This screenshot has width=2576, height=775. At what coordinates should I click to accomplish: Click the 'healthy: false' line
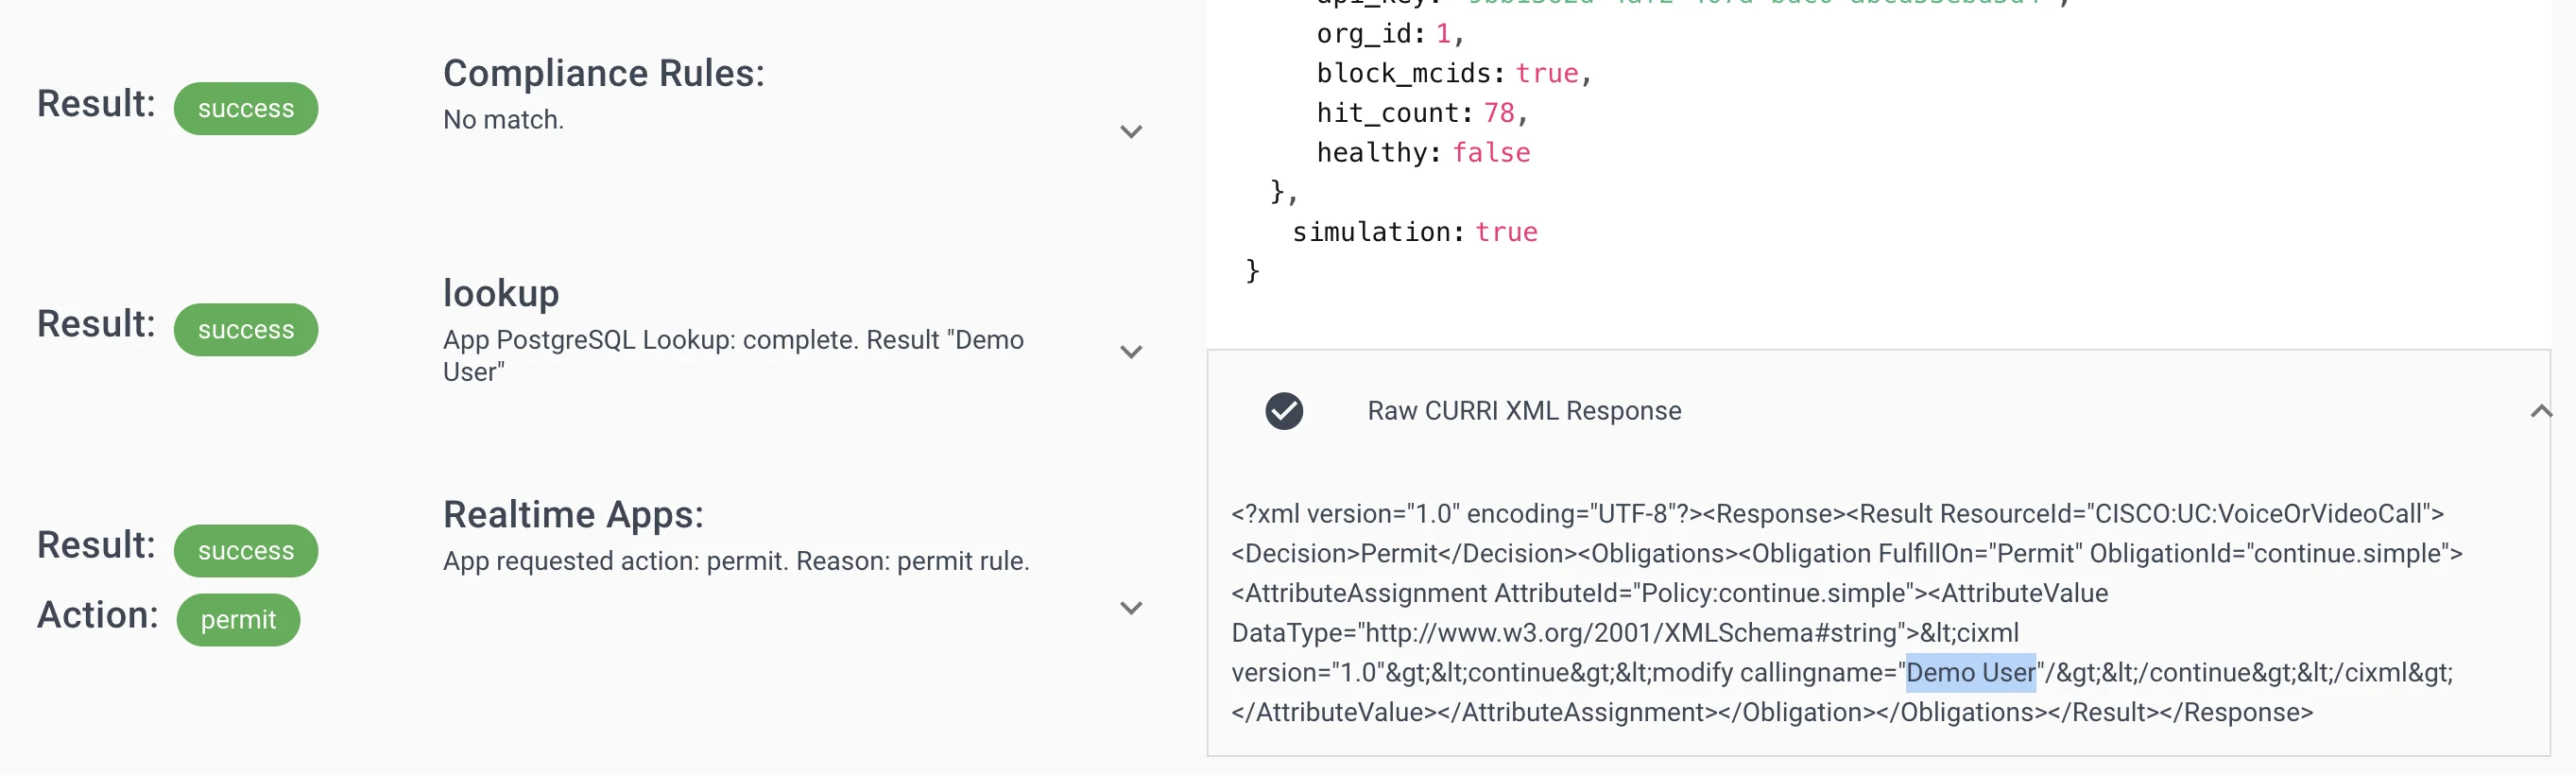click(1423, 152)
